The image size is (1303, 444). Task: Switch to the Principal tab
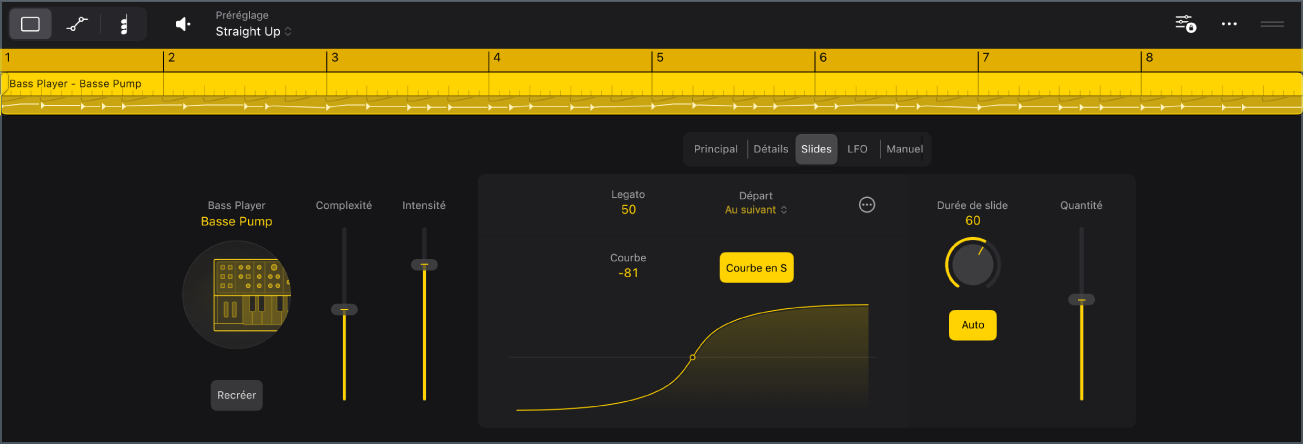[x=716, y=149]
